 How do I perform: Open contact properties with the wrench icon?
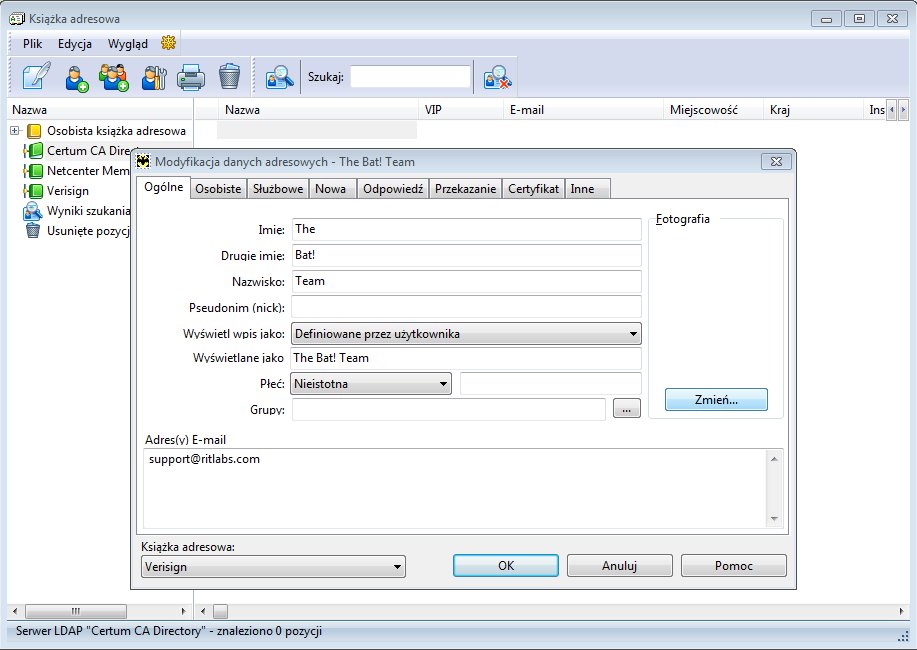tap(154, 77)
